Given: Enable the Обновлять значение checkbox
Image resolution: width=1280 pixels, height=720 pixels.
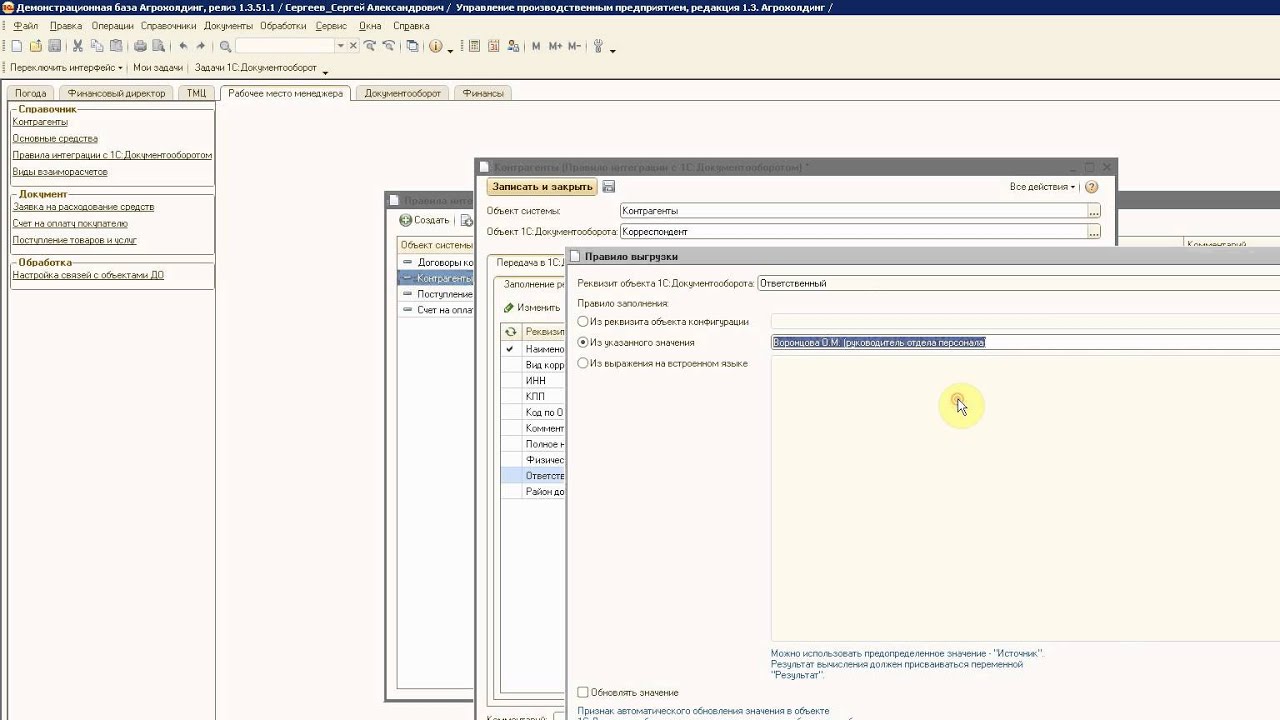Looking at the screenshot, I should [583, 692].
